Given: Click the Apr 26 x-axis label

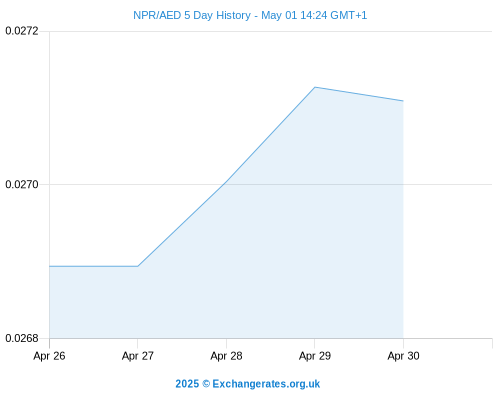Looking at the screenshot, I should 49,356.
